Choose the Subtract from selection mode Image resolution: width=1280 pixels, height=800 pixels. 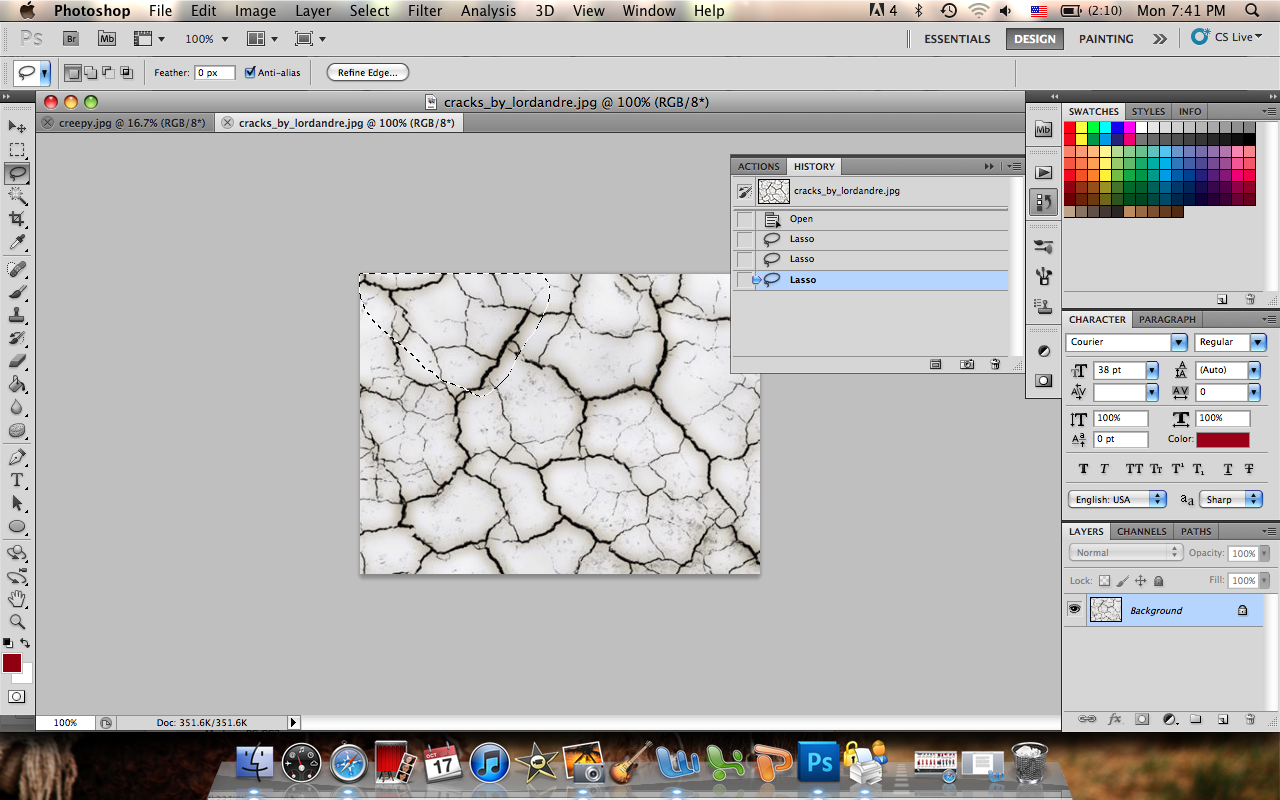point(109,72)
